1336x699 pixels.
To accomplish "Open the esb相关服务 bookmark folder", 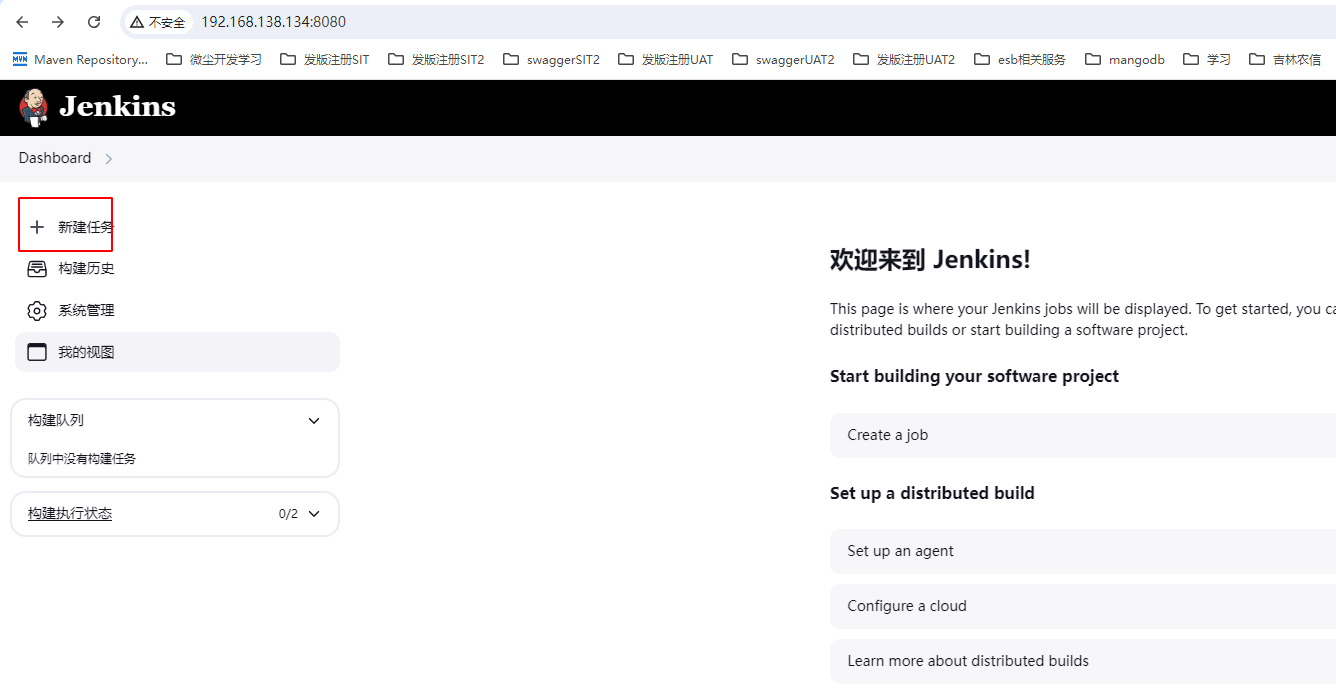I will (x=1020, y=59).
